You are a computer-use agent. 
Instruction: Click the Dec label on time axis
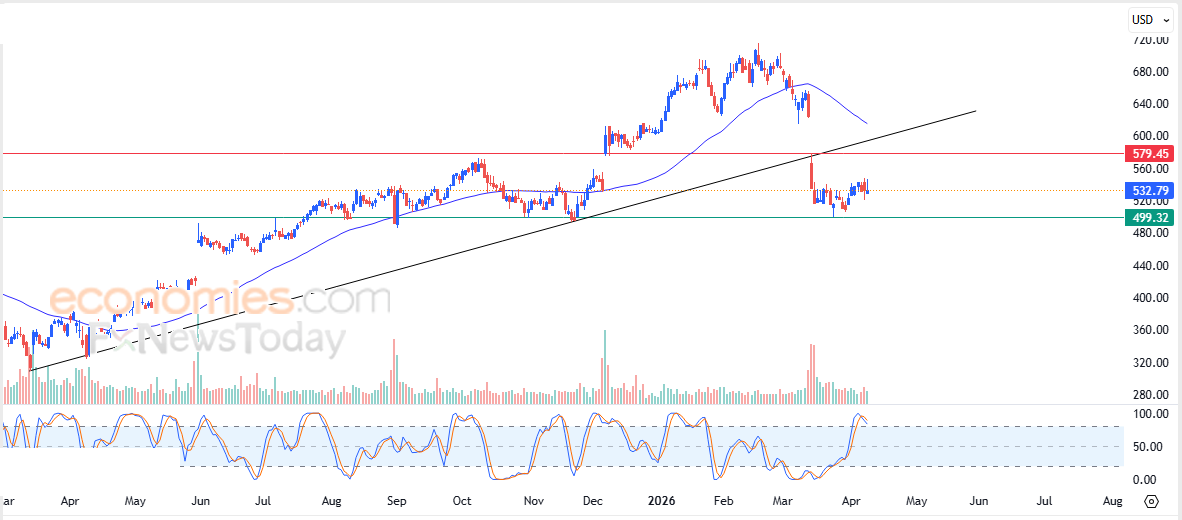pos(591,500)
